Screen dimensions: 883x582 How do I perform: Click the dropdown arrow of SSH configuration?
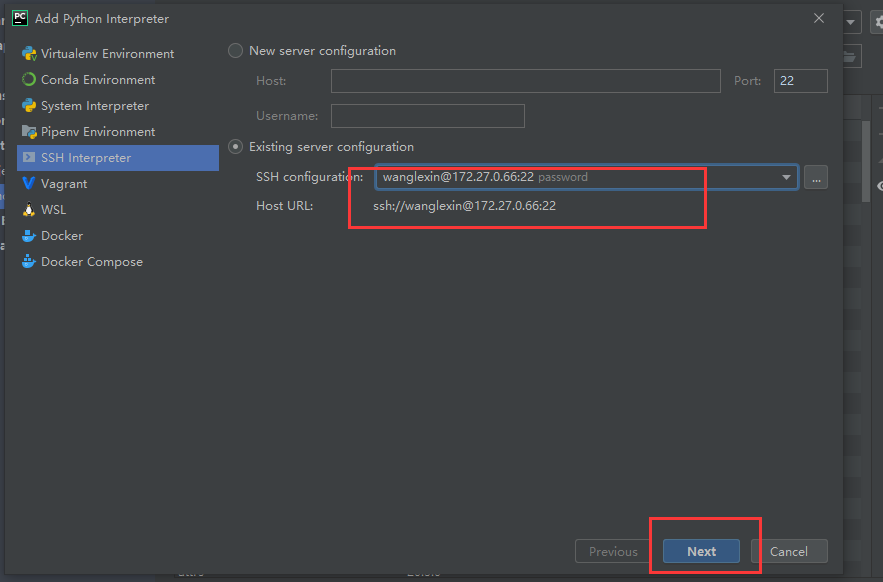point(786,177)
